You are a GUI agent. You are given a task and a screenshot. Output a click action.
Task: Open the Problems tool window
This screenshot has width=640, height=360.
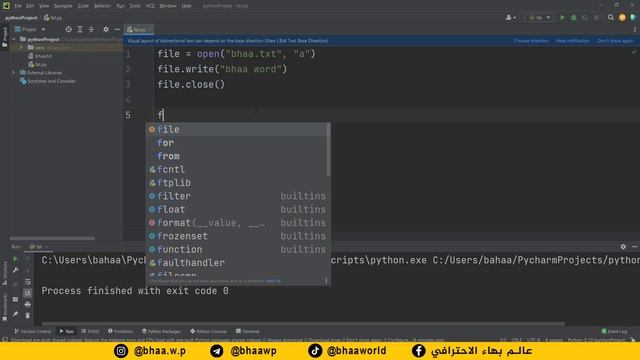pos(120,331)
